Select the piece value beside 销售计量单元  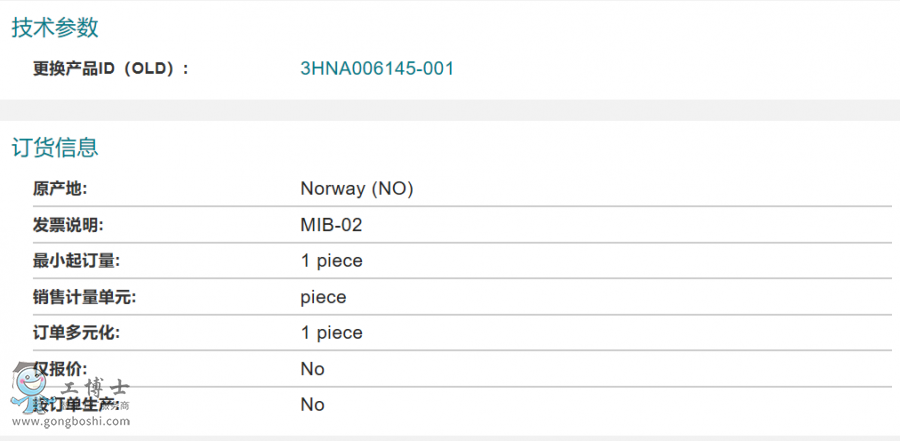323,297
